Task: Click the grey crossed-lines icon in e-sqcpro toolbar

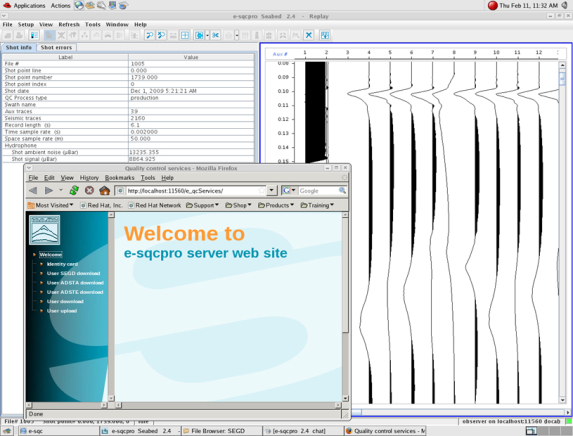Action: pos(61,35)
